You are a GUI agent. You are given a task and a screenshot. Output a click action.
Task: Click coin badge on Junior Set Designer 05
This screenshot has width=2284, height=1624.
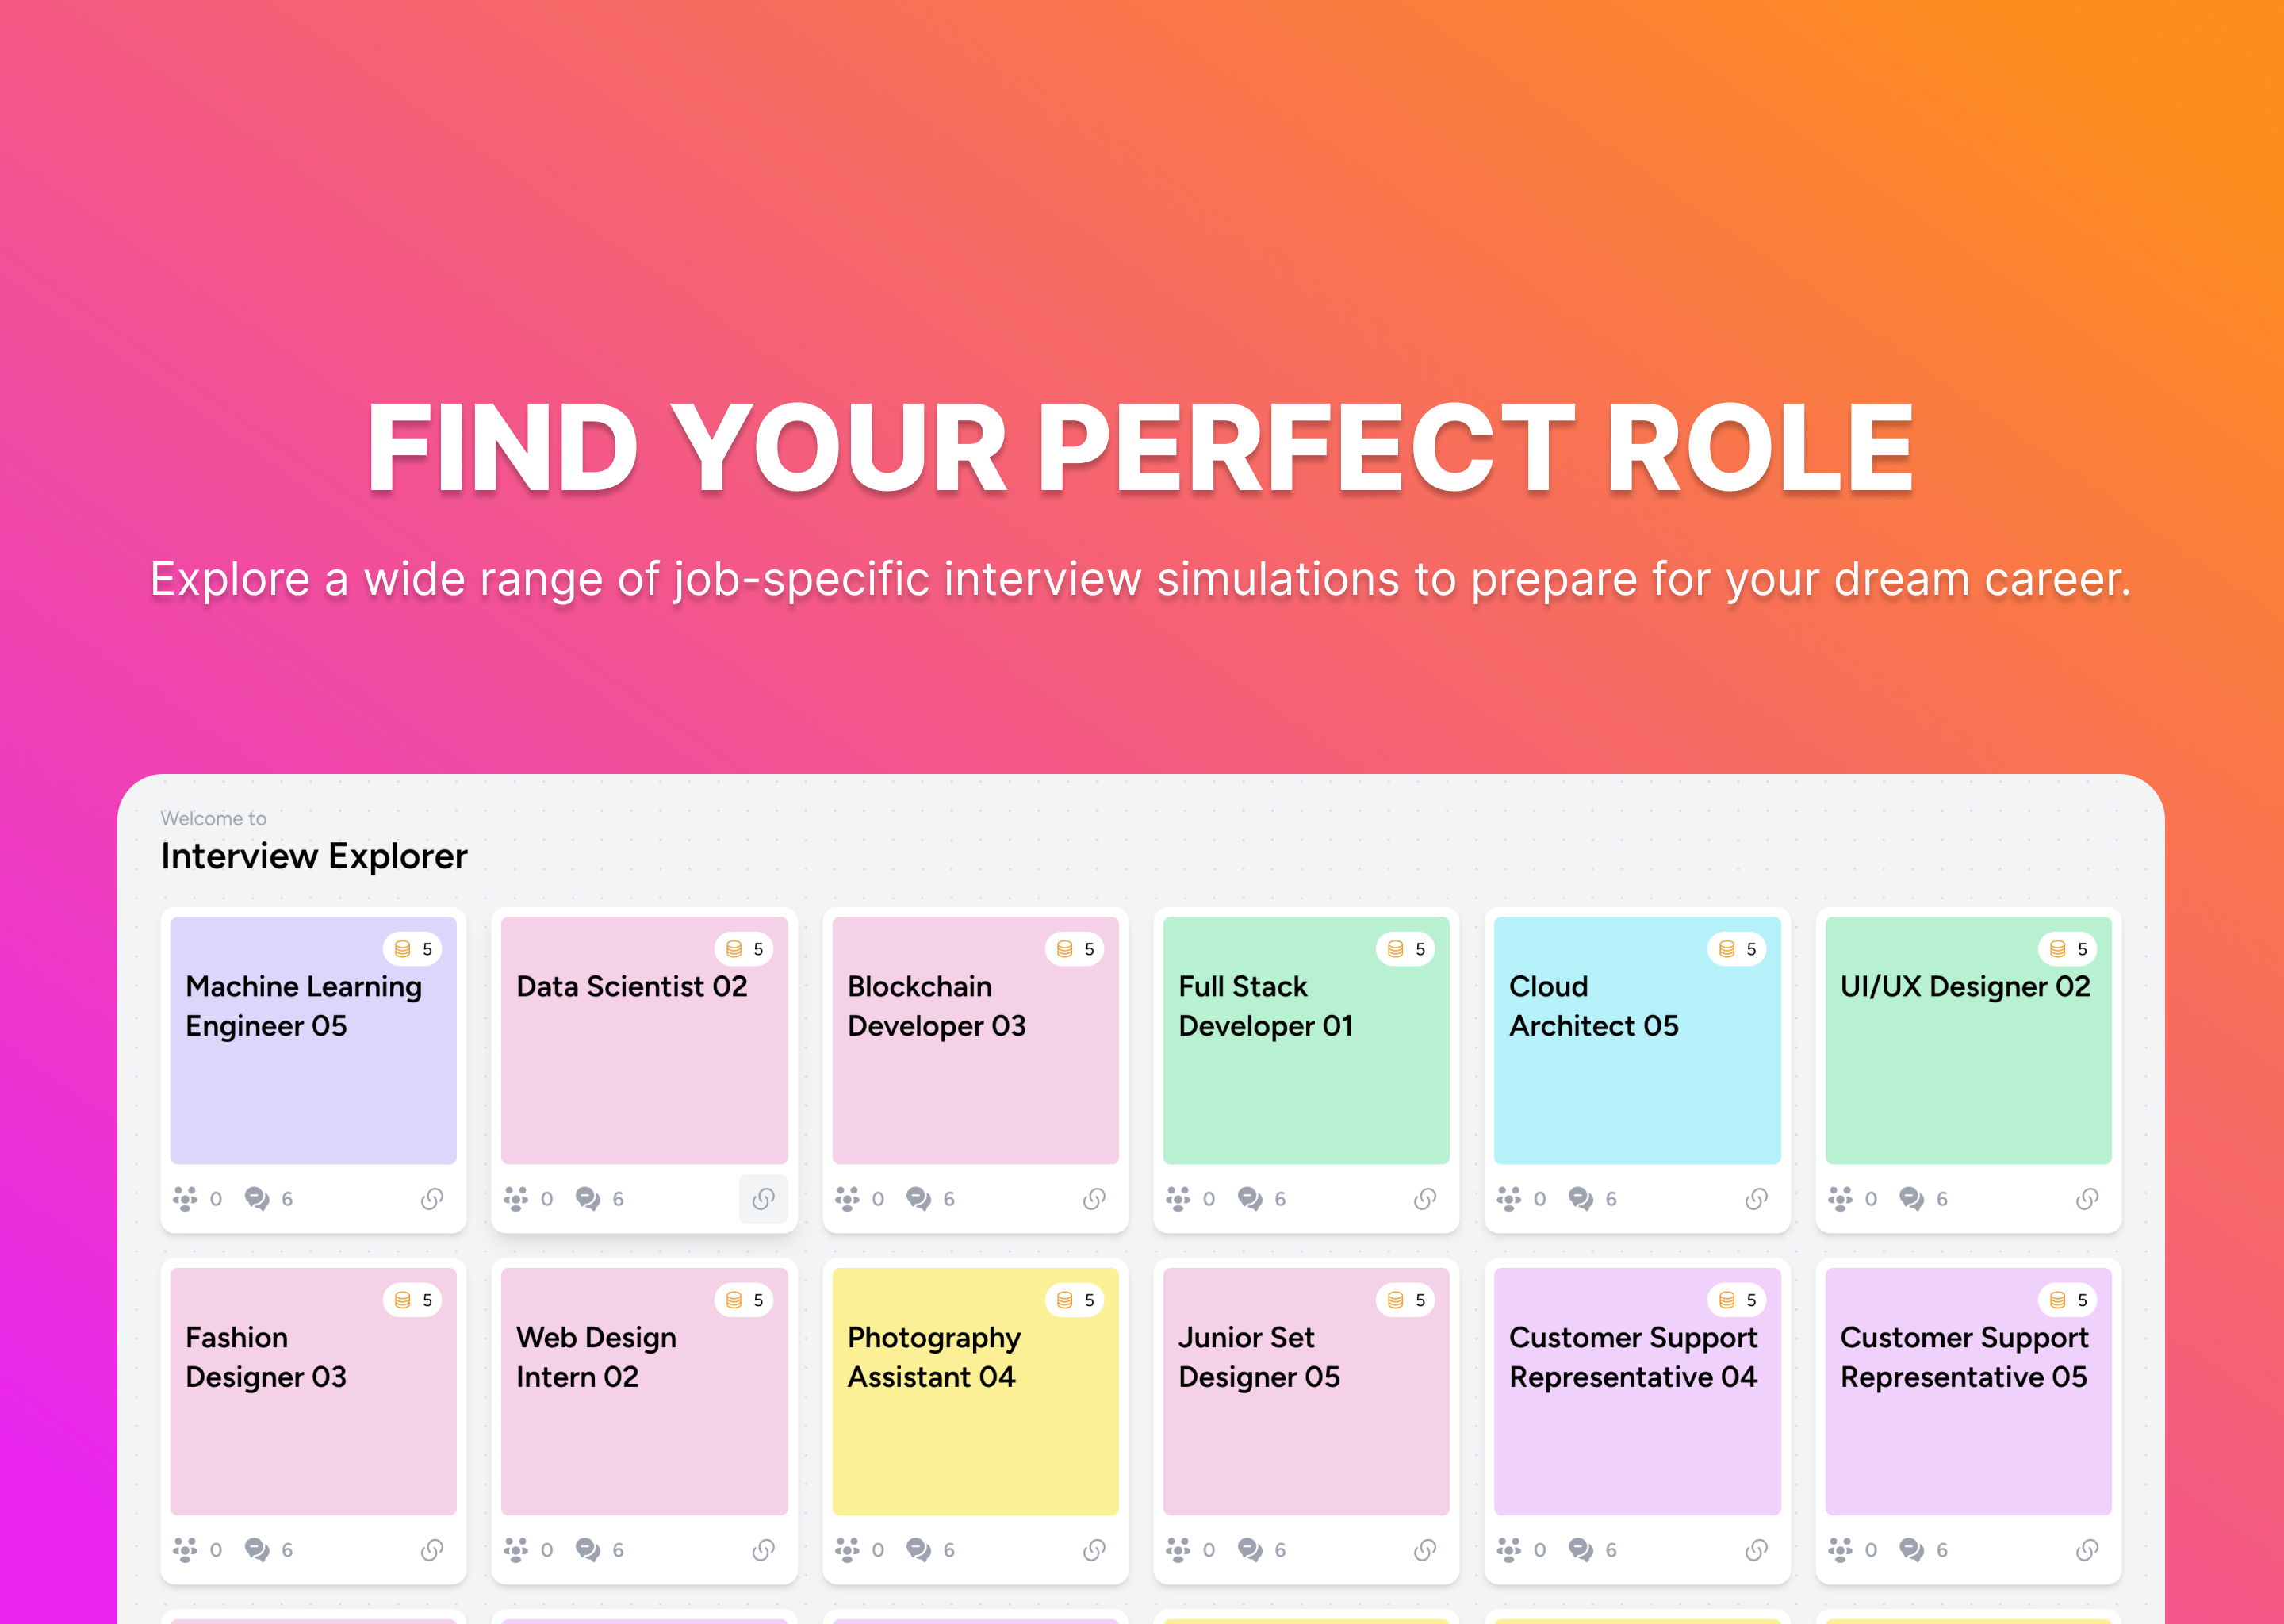pos(1406,1300)
